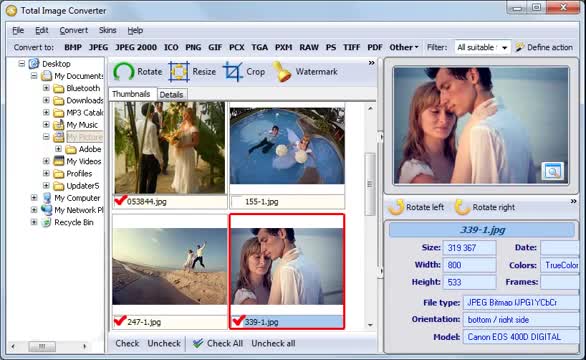Click the Define action icon
Viewport: 586px width, 360px height.
coord(519,47)
